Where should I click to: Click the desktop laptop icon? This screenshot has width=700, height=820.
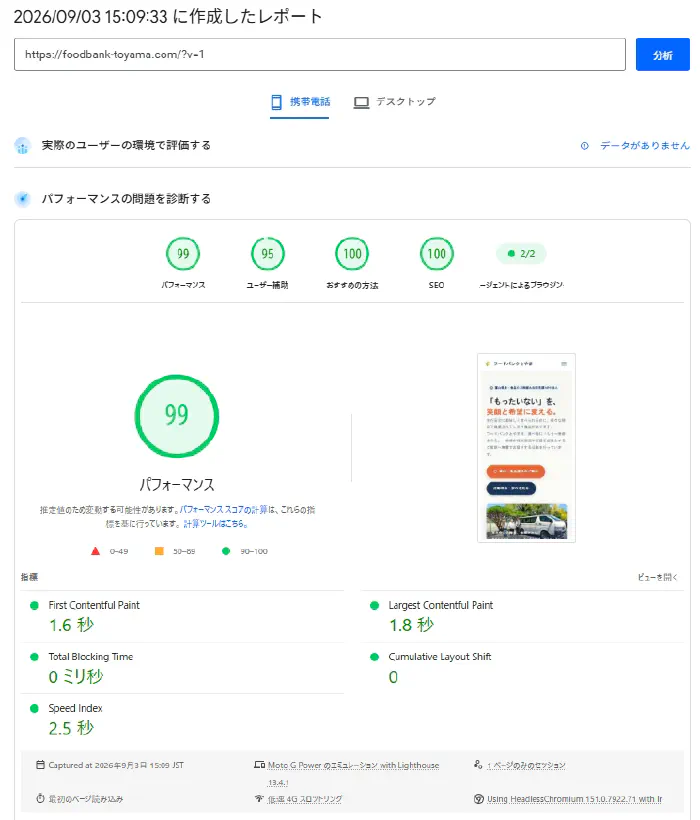tap(361, 102)
